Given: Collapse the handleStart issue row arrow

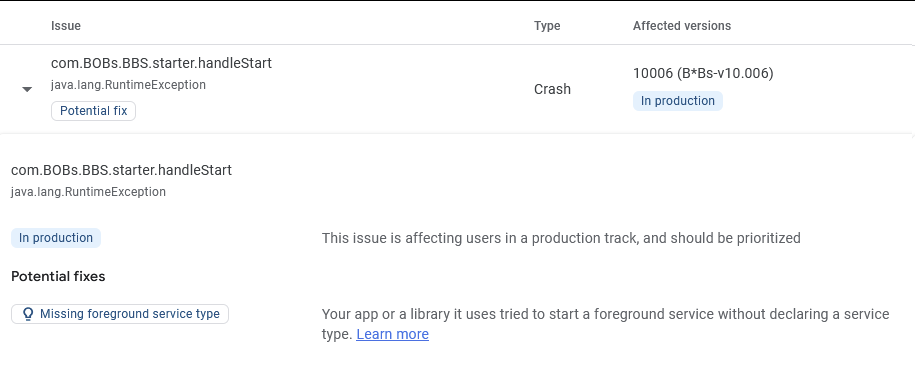Looking at the screenshot, I should (27, 89).
